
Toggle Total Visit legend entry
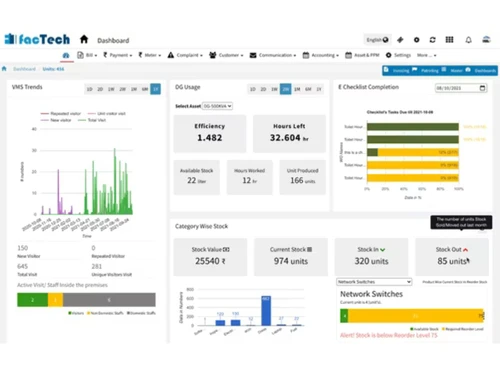click(x=92, y=120)
